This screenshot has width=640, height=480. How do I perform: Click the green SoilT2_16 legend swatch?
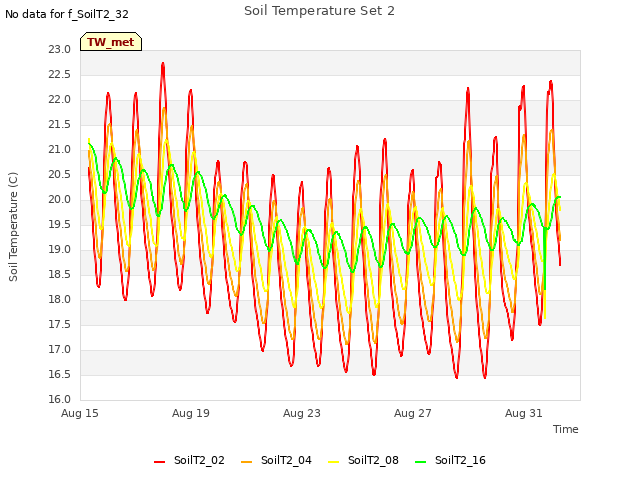[420, 462]
